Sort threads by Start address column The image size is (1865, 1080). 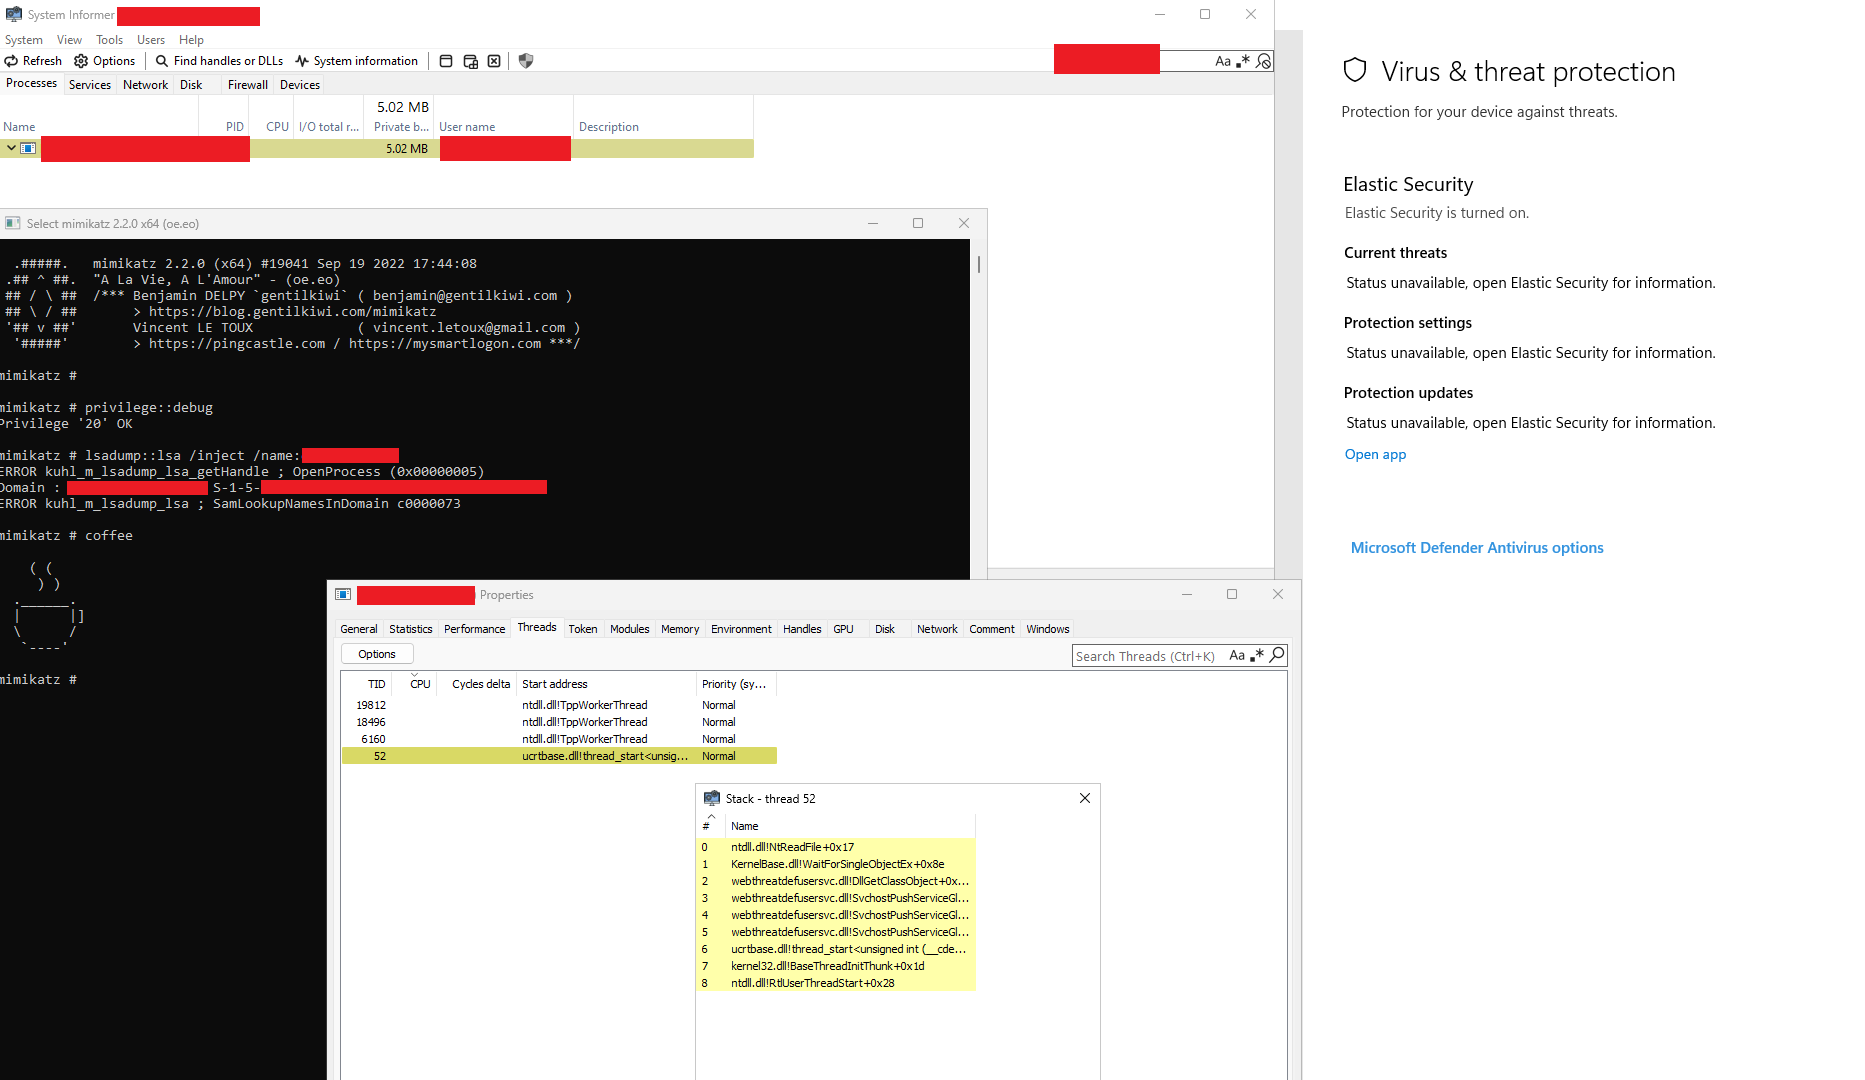(x=607, y=684)
